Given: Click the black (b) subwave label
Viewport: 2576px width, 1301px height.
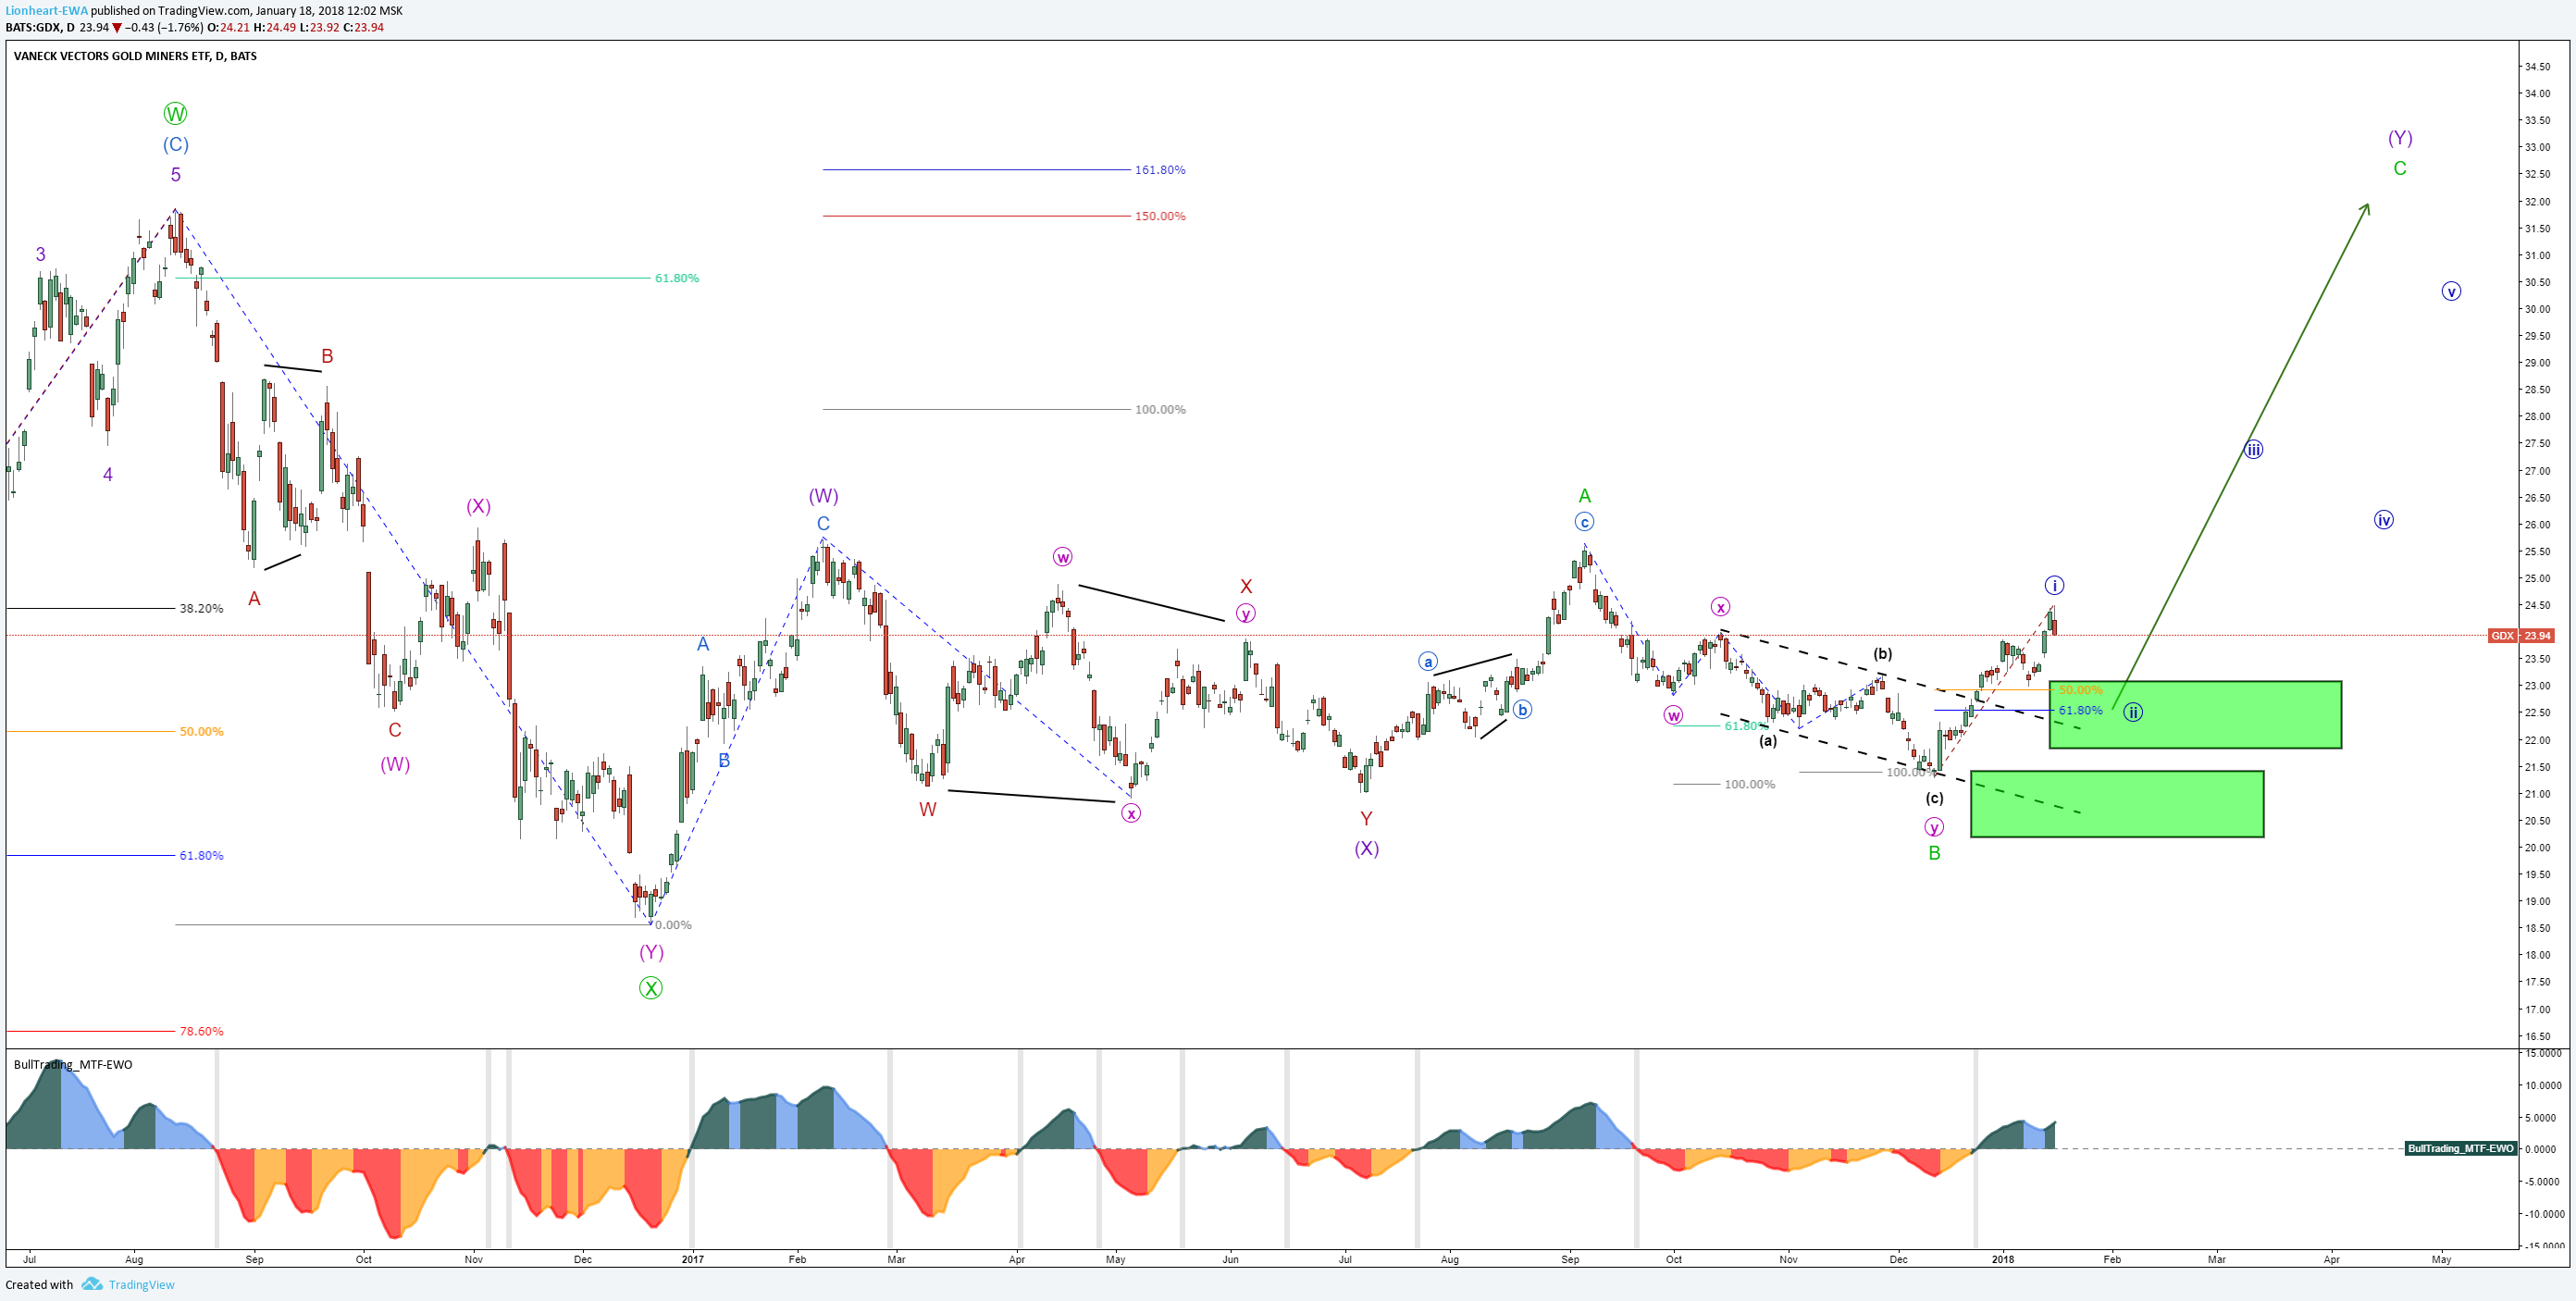Looking at the screenshot, I should tap(1883, 654).
